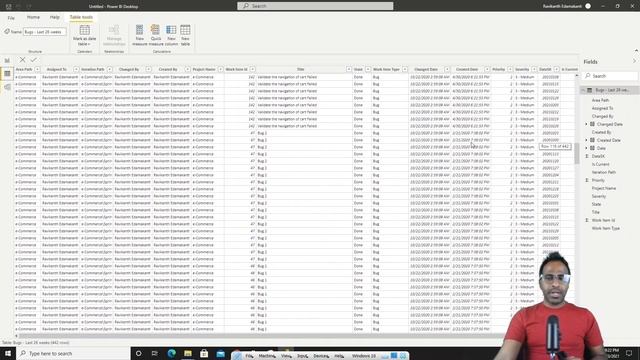Open the Area Path column filter dropdown
640x360 pixels.
click(x=37, y=69)
